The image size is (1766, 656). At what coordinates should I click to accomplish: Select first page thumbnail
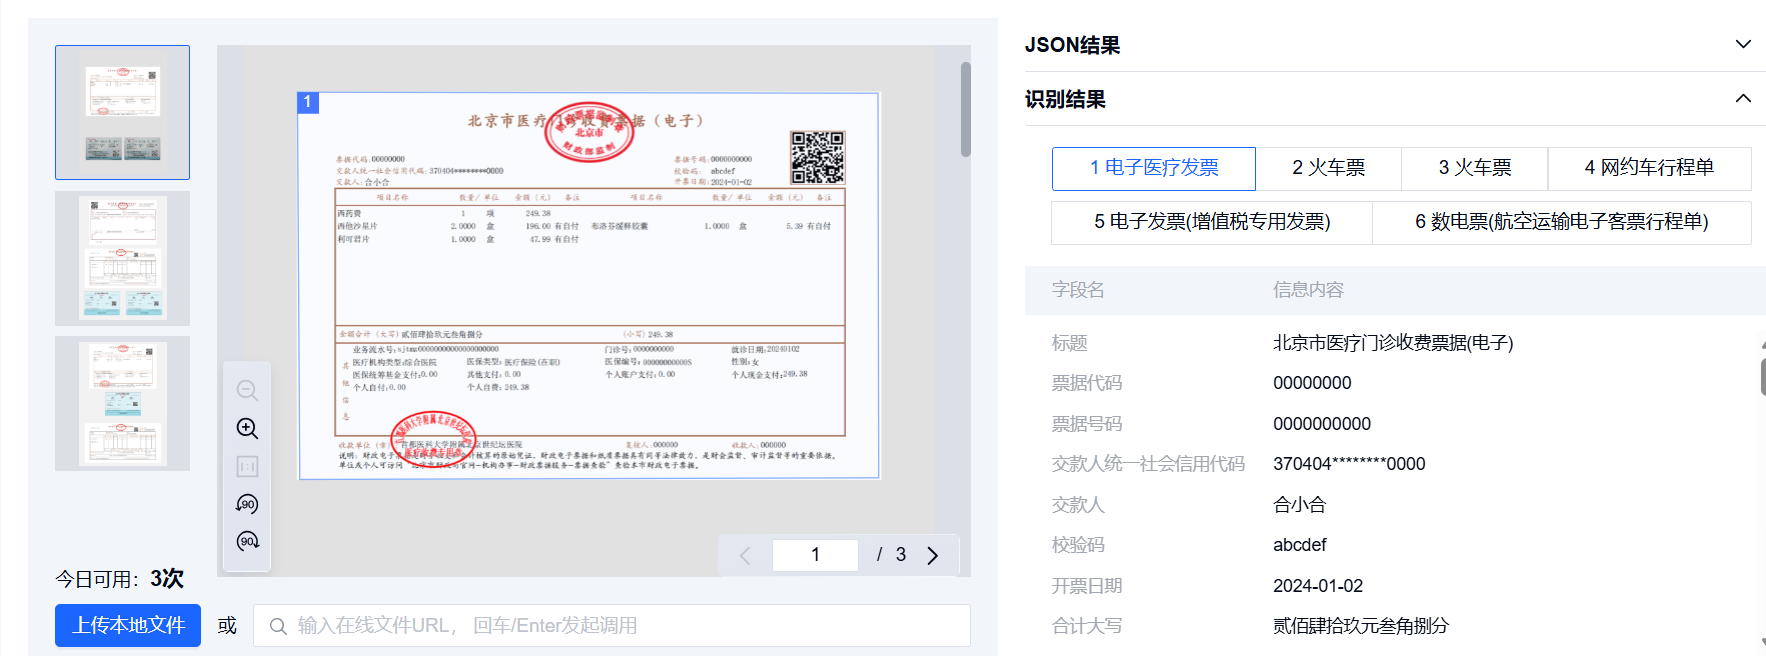(x=122, y=112)
